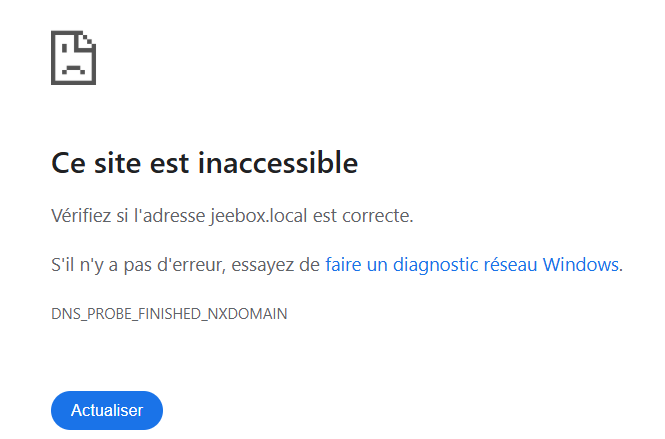Click the word 'Vérifiez' in the message

click(x=83, y=215)
